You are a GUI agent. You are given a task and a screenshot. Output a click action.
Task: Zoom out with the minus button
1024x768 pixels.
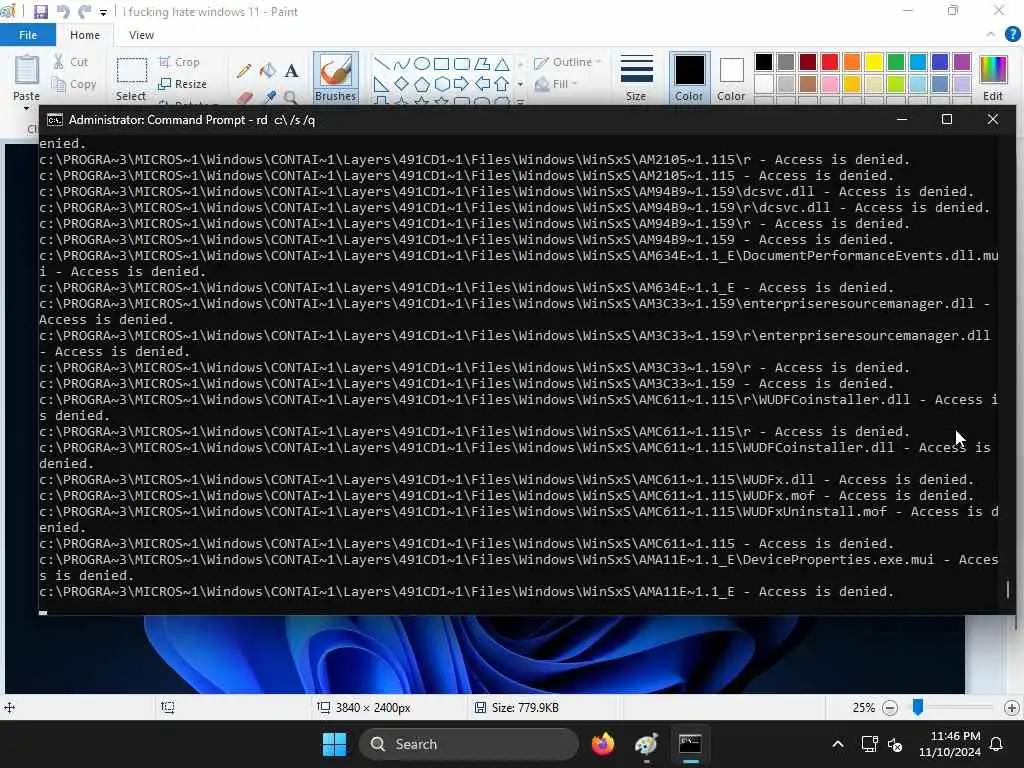click(x=889, y=708)
